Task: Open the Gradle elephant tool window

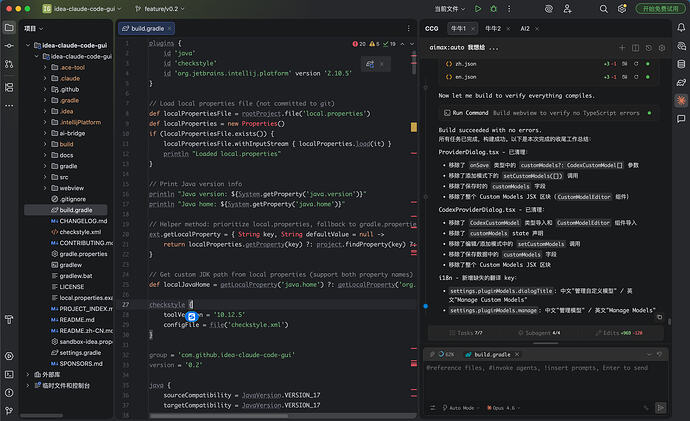Action: [681, 82]
